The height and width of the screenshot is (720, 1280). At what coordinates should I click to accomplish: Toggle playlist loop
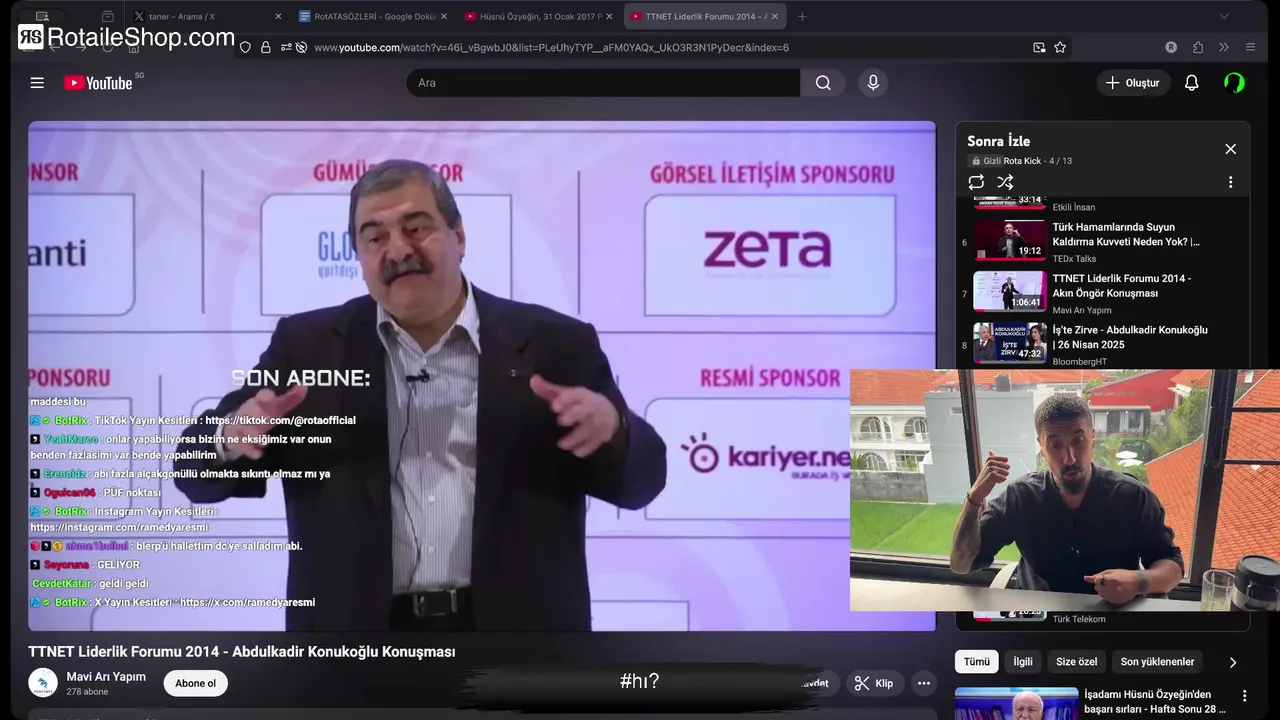coord(976,182)
